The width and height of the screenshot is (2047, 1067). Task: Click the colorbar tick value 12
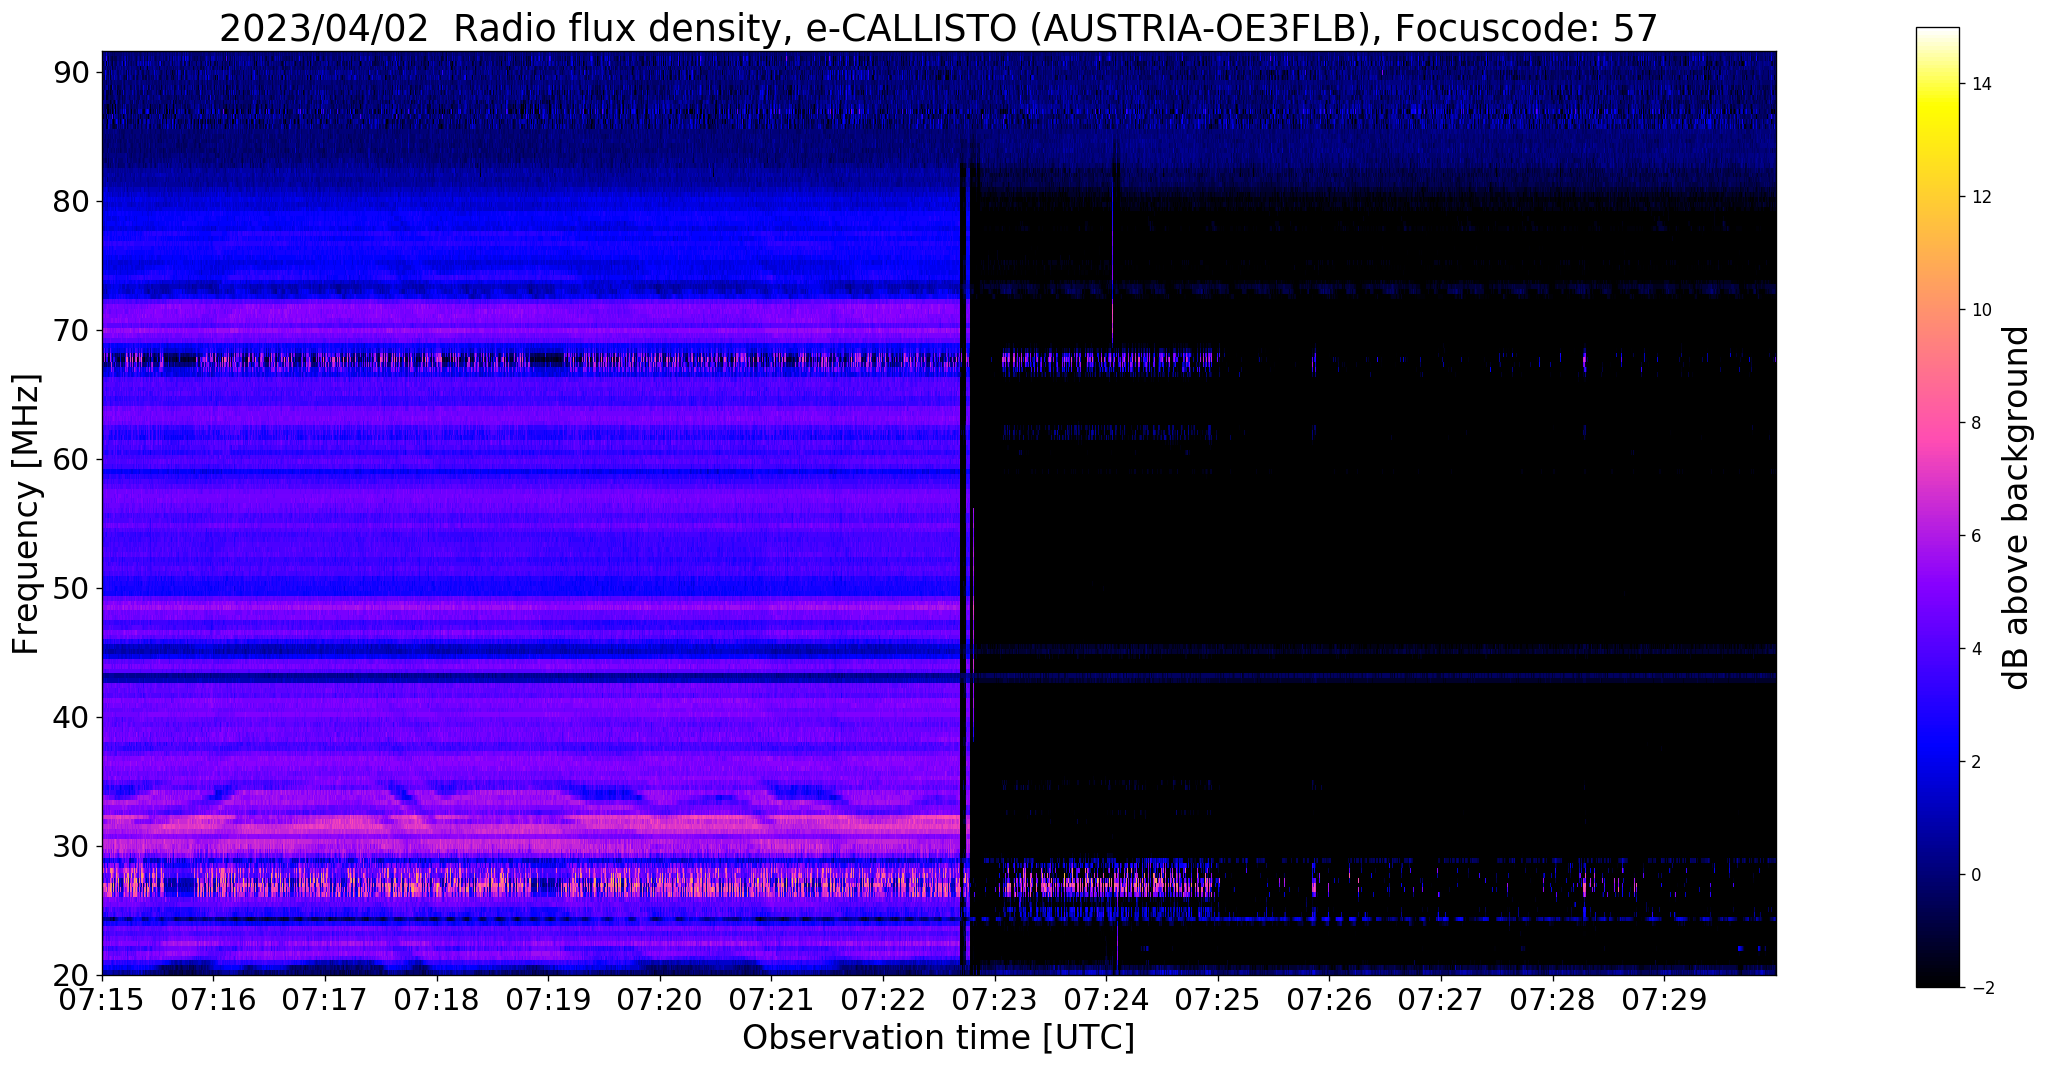(1980, 197)
